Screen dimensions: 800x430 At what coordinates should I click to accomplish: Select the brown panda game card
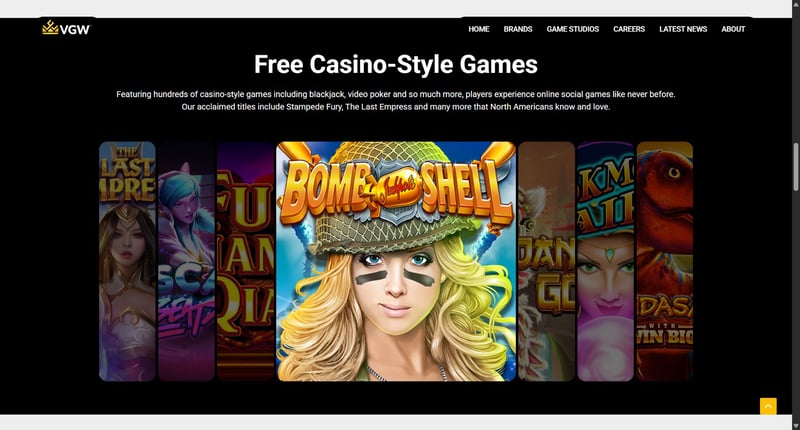point(546,261)
